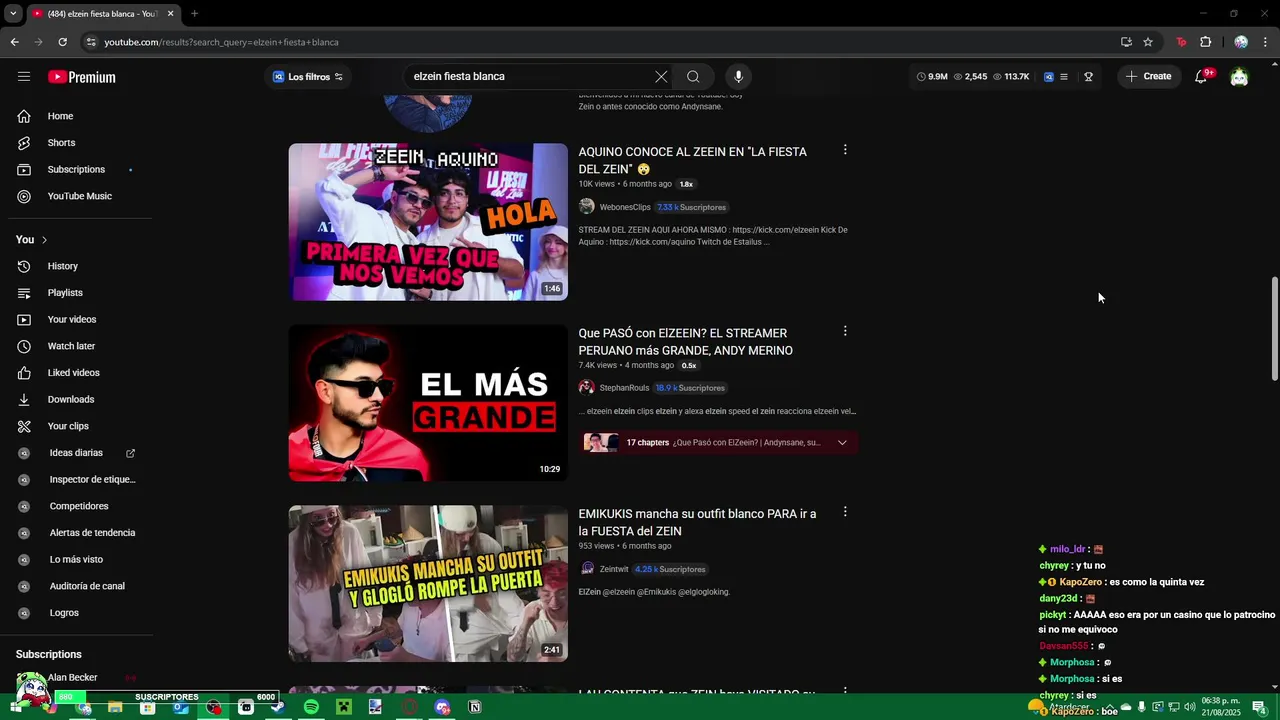Click the YouTube search input field
Screen dimensions: 1280x720
point(528,77)
